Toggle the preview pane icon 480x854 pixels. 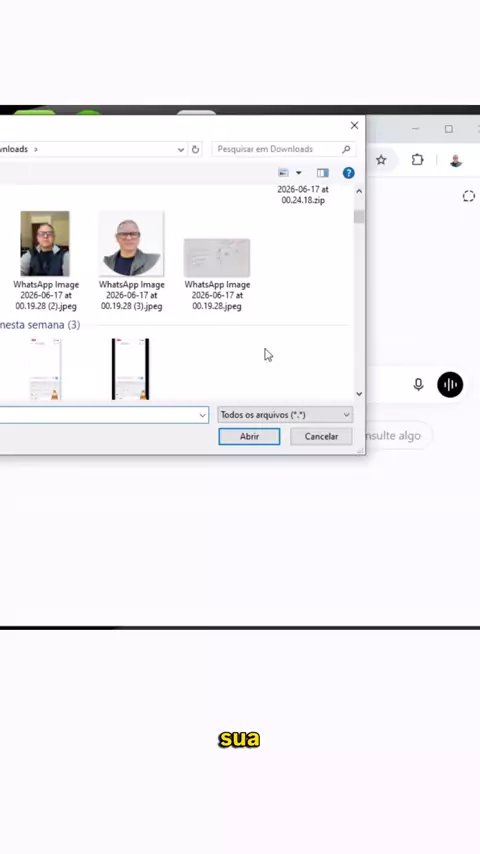click(x=323, y=173)
